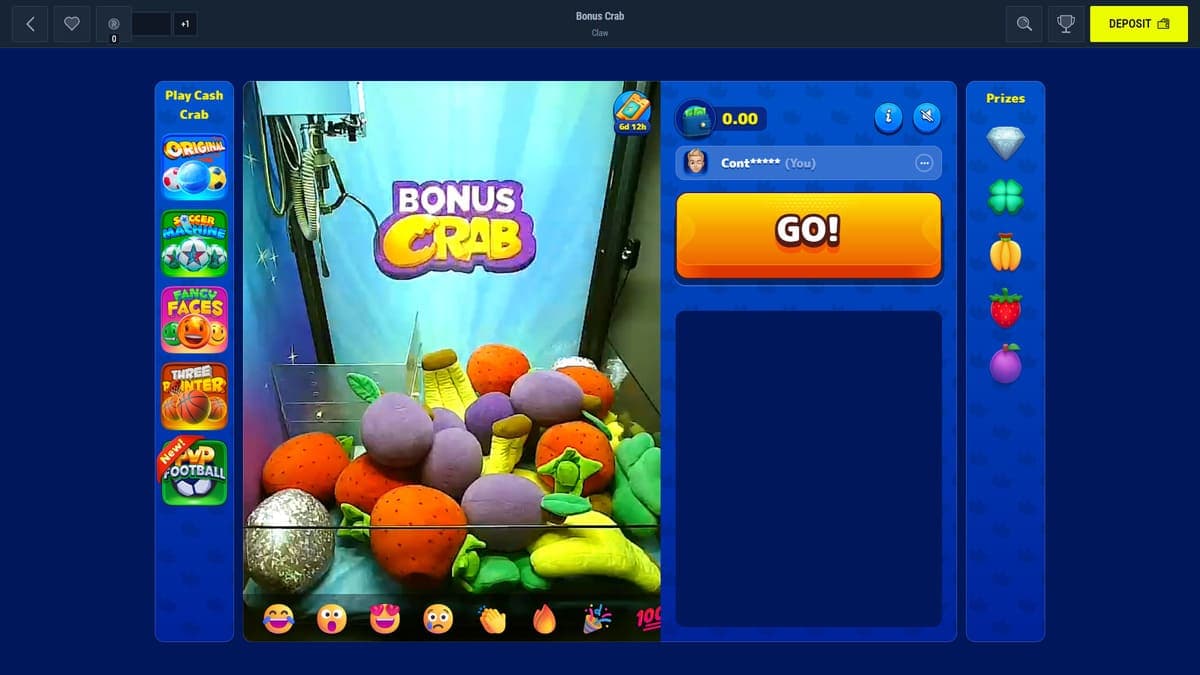Go back using the left arrow icon
The width and height of the screenshot is (1200, 675).
point(30,24)
